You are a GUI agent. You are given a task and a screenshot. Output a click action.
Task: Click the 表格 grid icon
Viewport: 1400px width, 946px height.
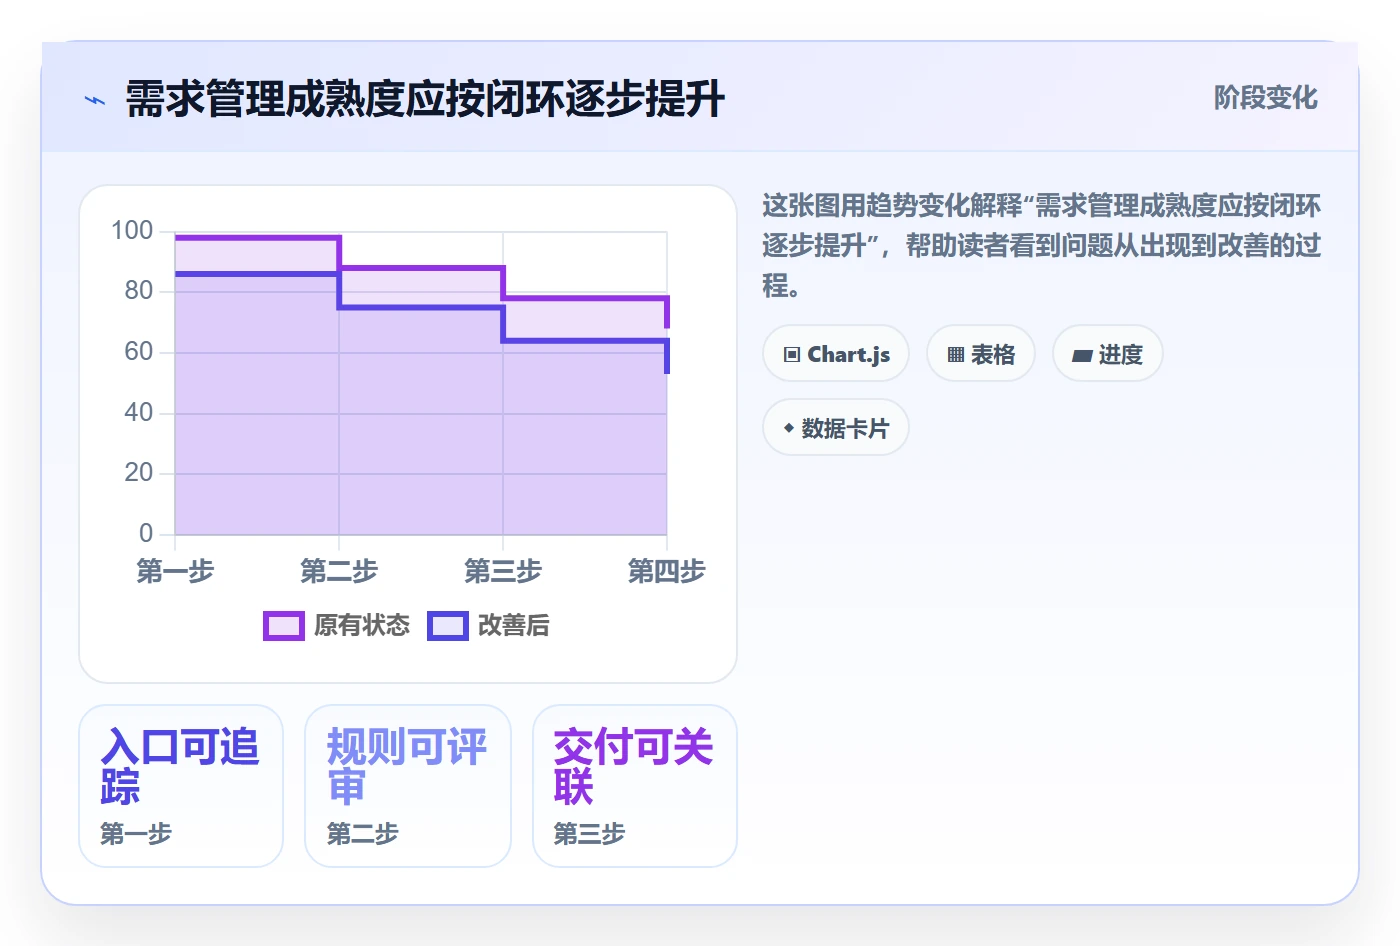pos(956,355)
